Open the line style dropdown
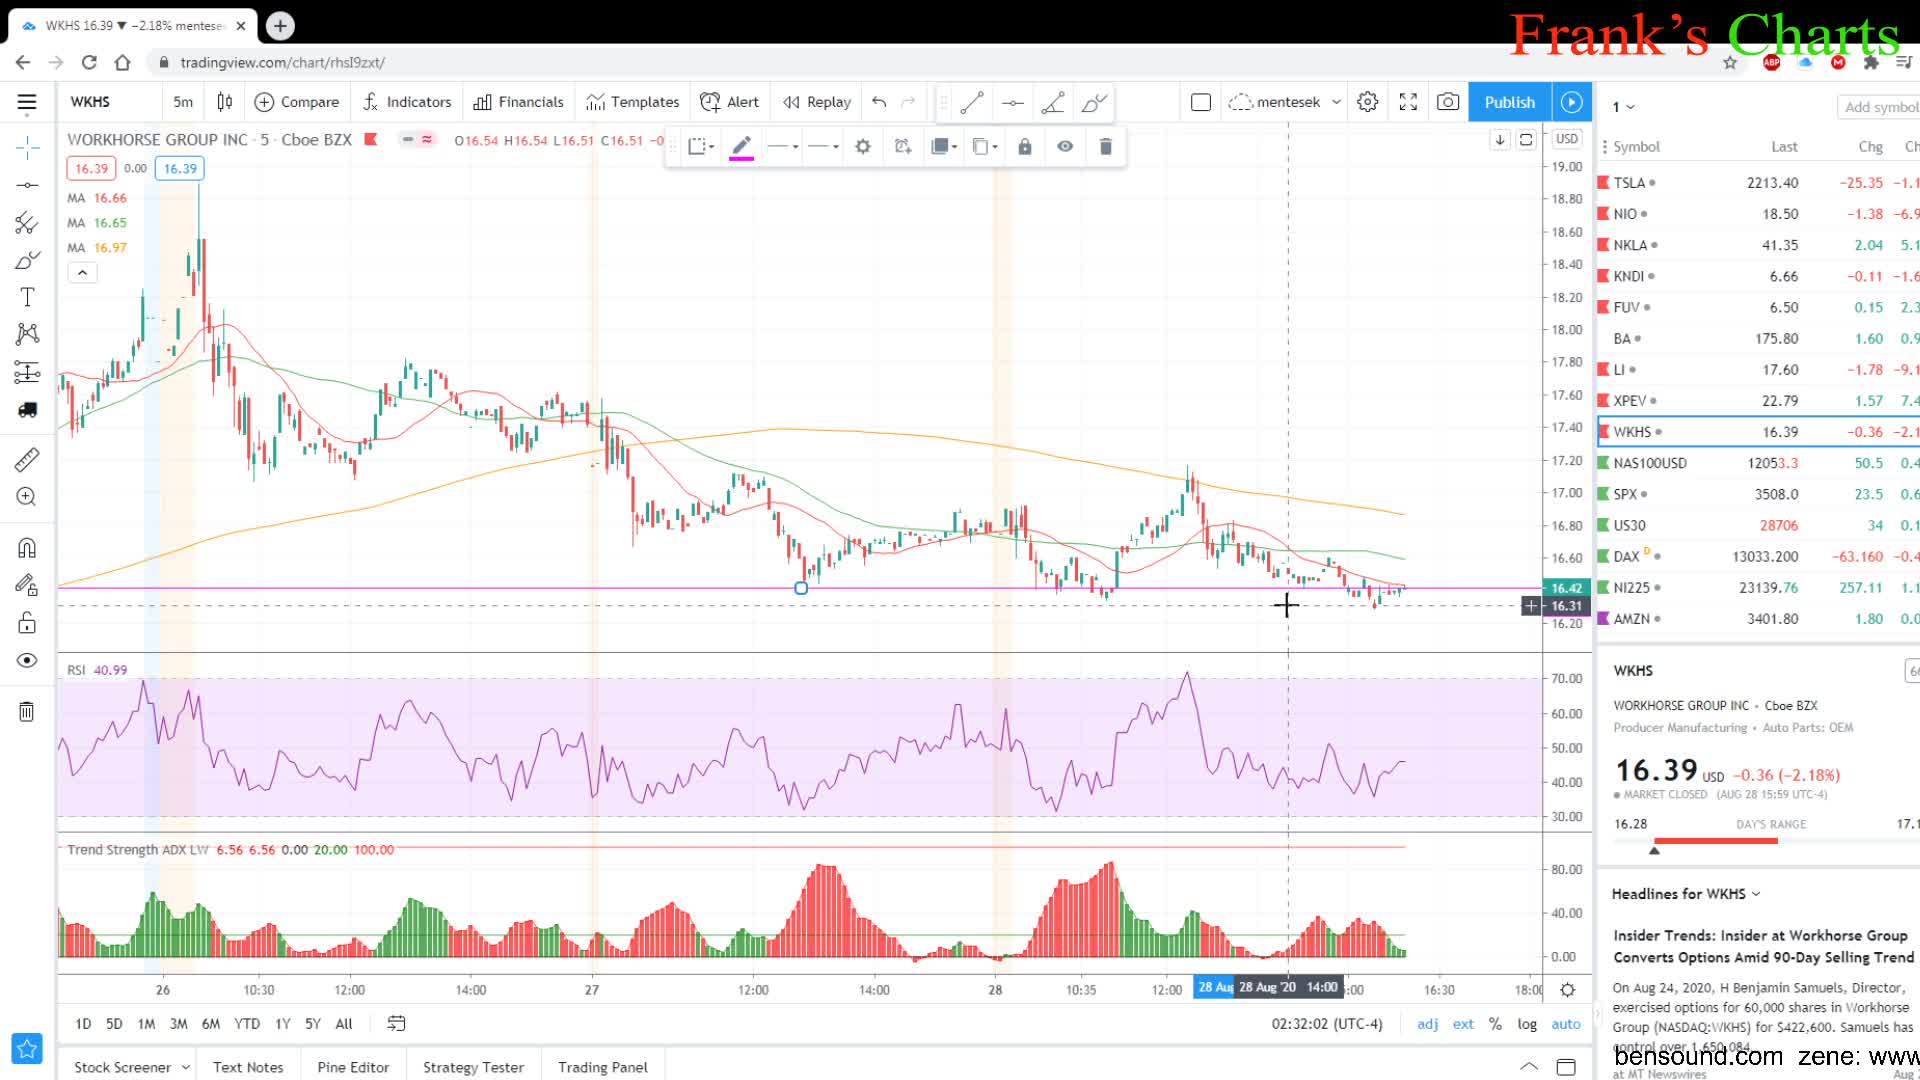Viewport: 1920px width, 1080px height. pyautogui.click(x=823, y=147)
